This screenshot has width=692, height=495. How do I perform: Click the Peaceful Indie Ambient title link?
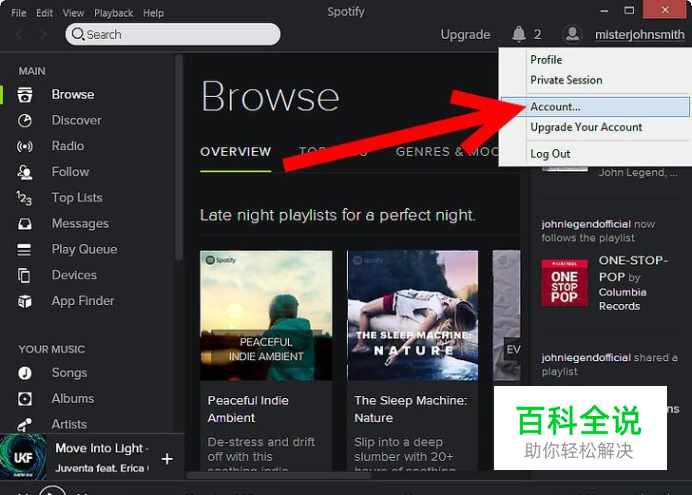tap(248, 409)
